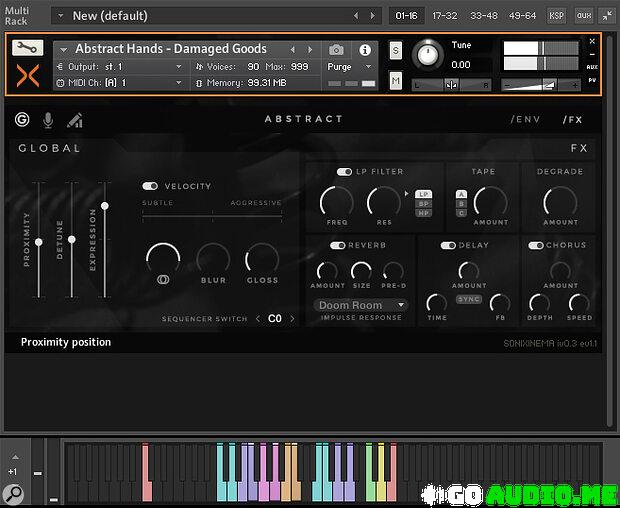Image resolution: width=620 pixels, height=508 pixels.
Task: Click the Proximity slider handle
Action: [39, 242]
